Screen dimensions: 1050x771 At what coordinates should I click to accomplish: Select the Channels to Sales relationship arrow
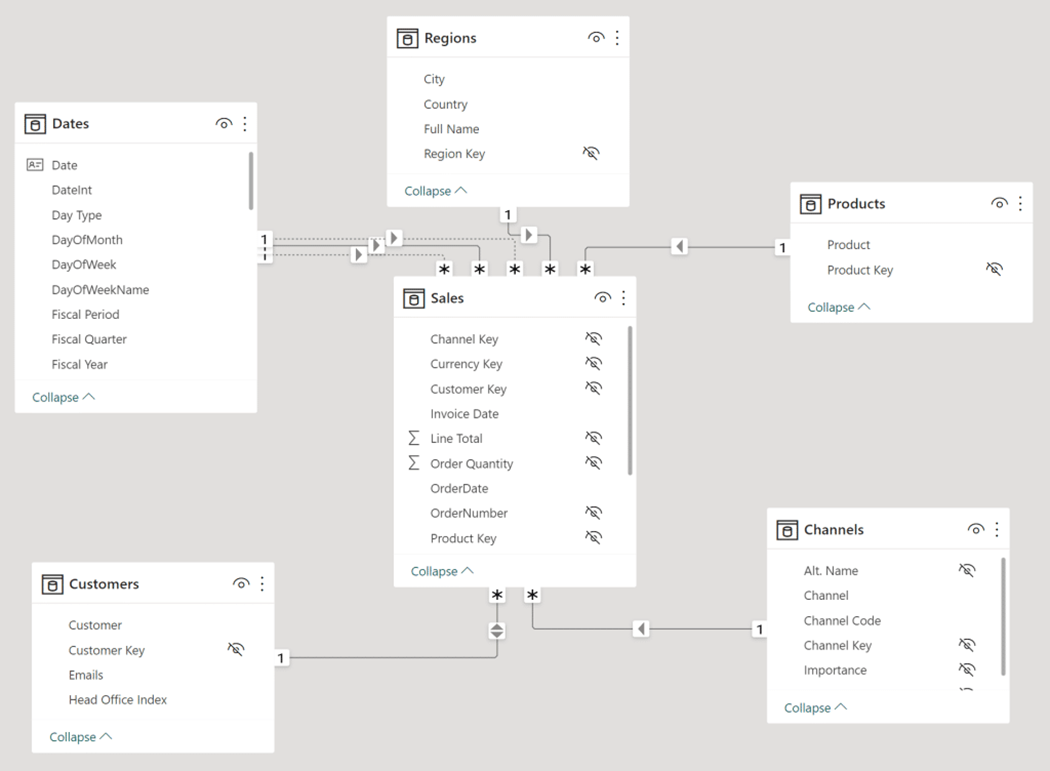pos(641,629)
